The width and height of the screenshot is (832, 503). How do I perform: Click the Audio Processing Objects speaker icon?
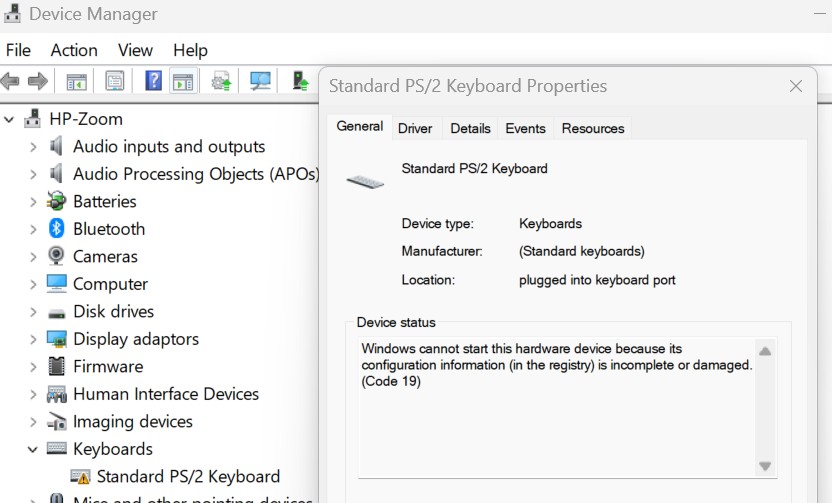(x=56, y=174)
